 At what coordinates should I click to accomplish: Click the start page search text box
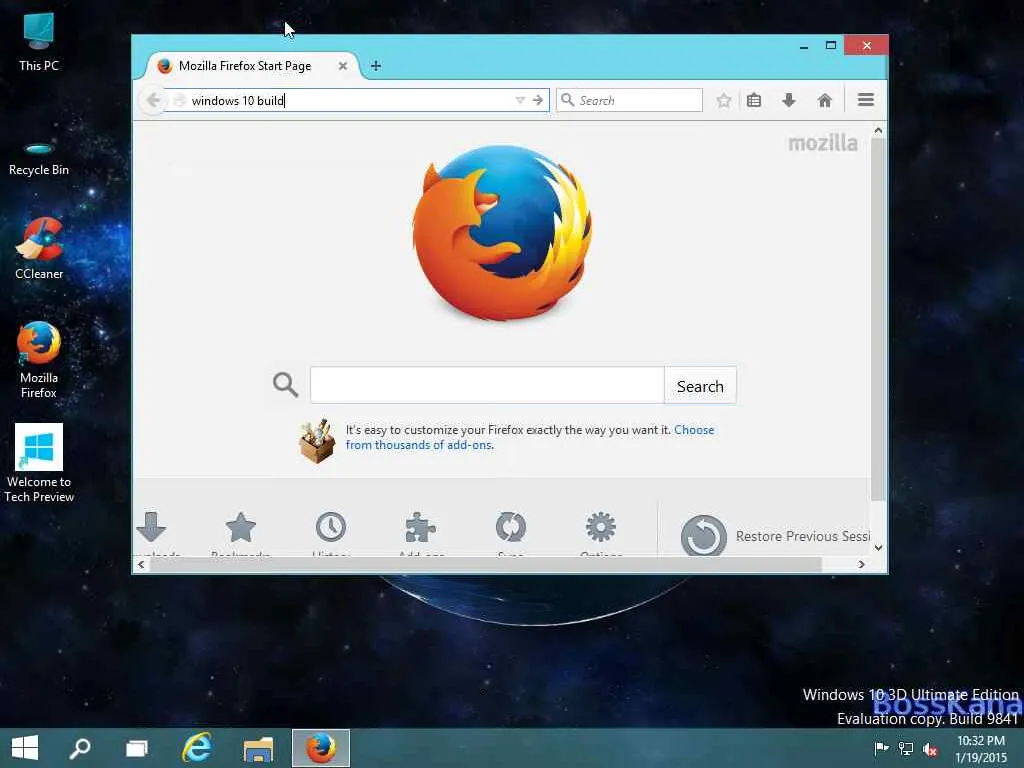coord(487,385)
